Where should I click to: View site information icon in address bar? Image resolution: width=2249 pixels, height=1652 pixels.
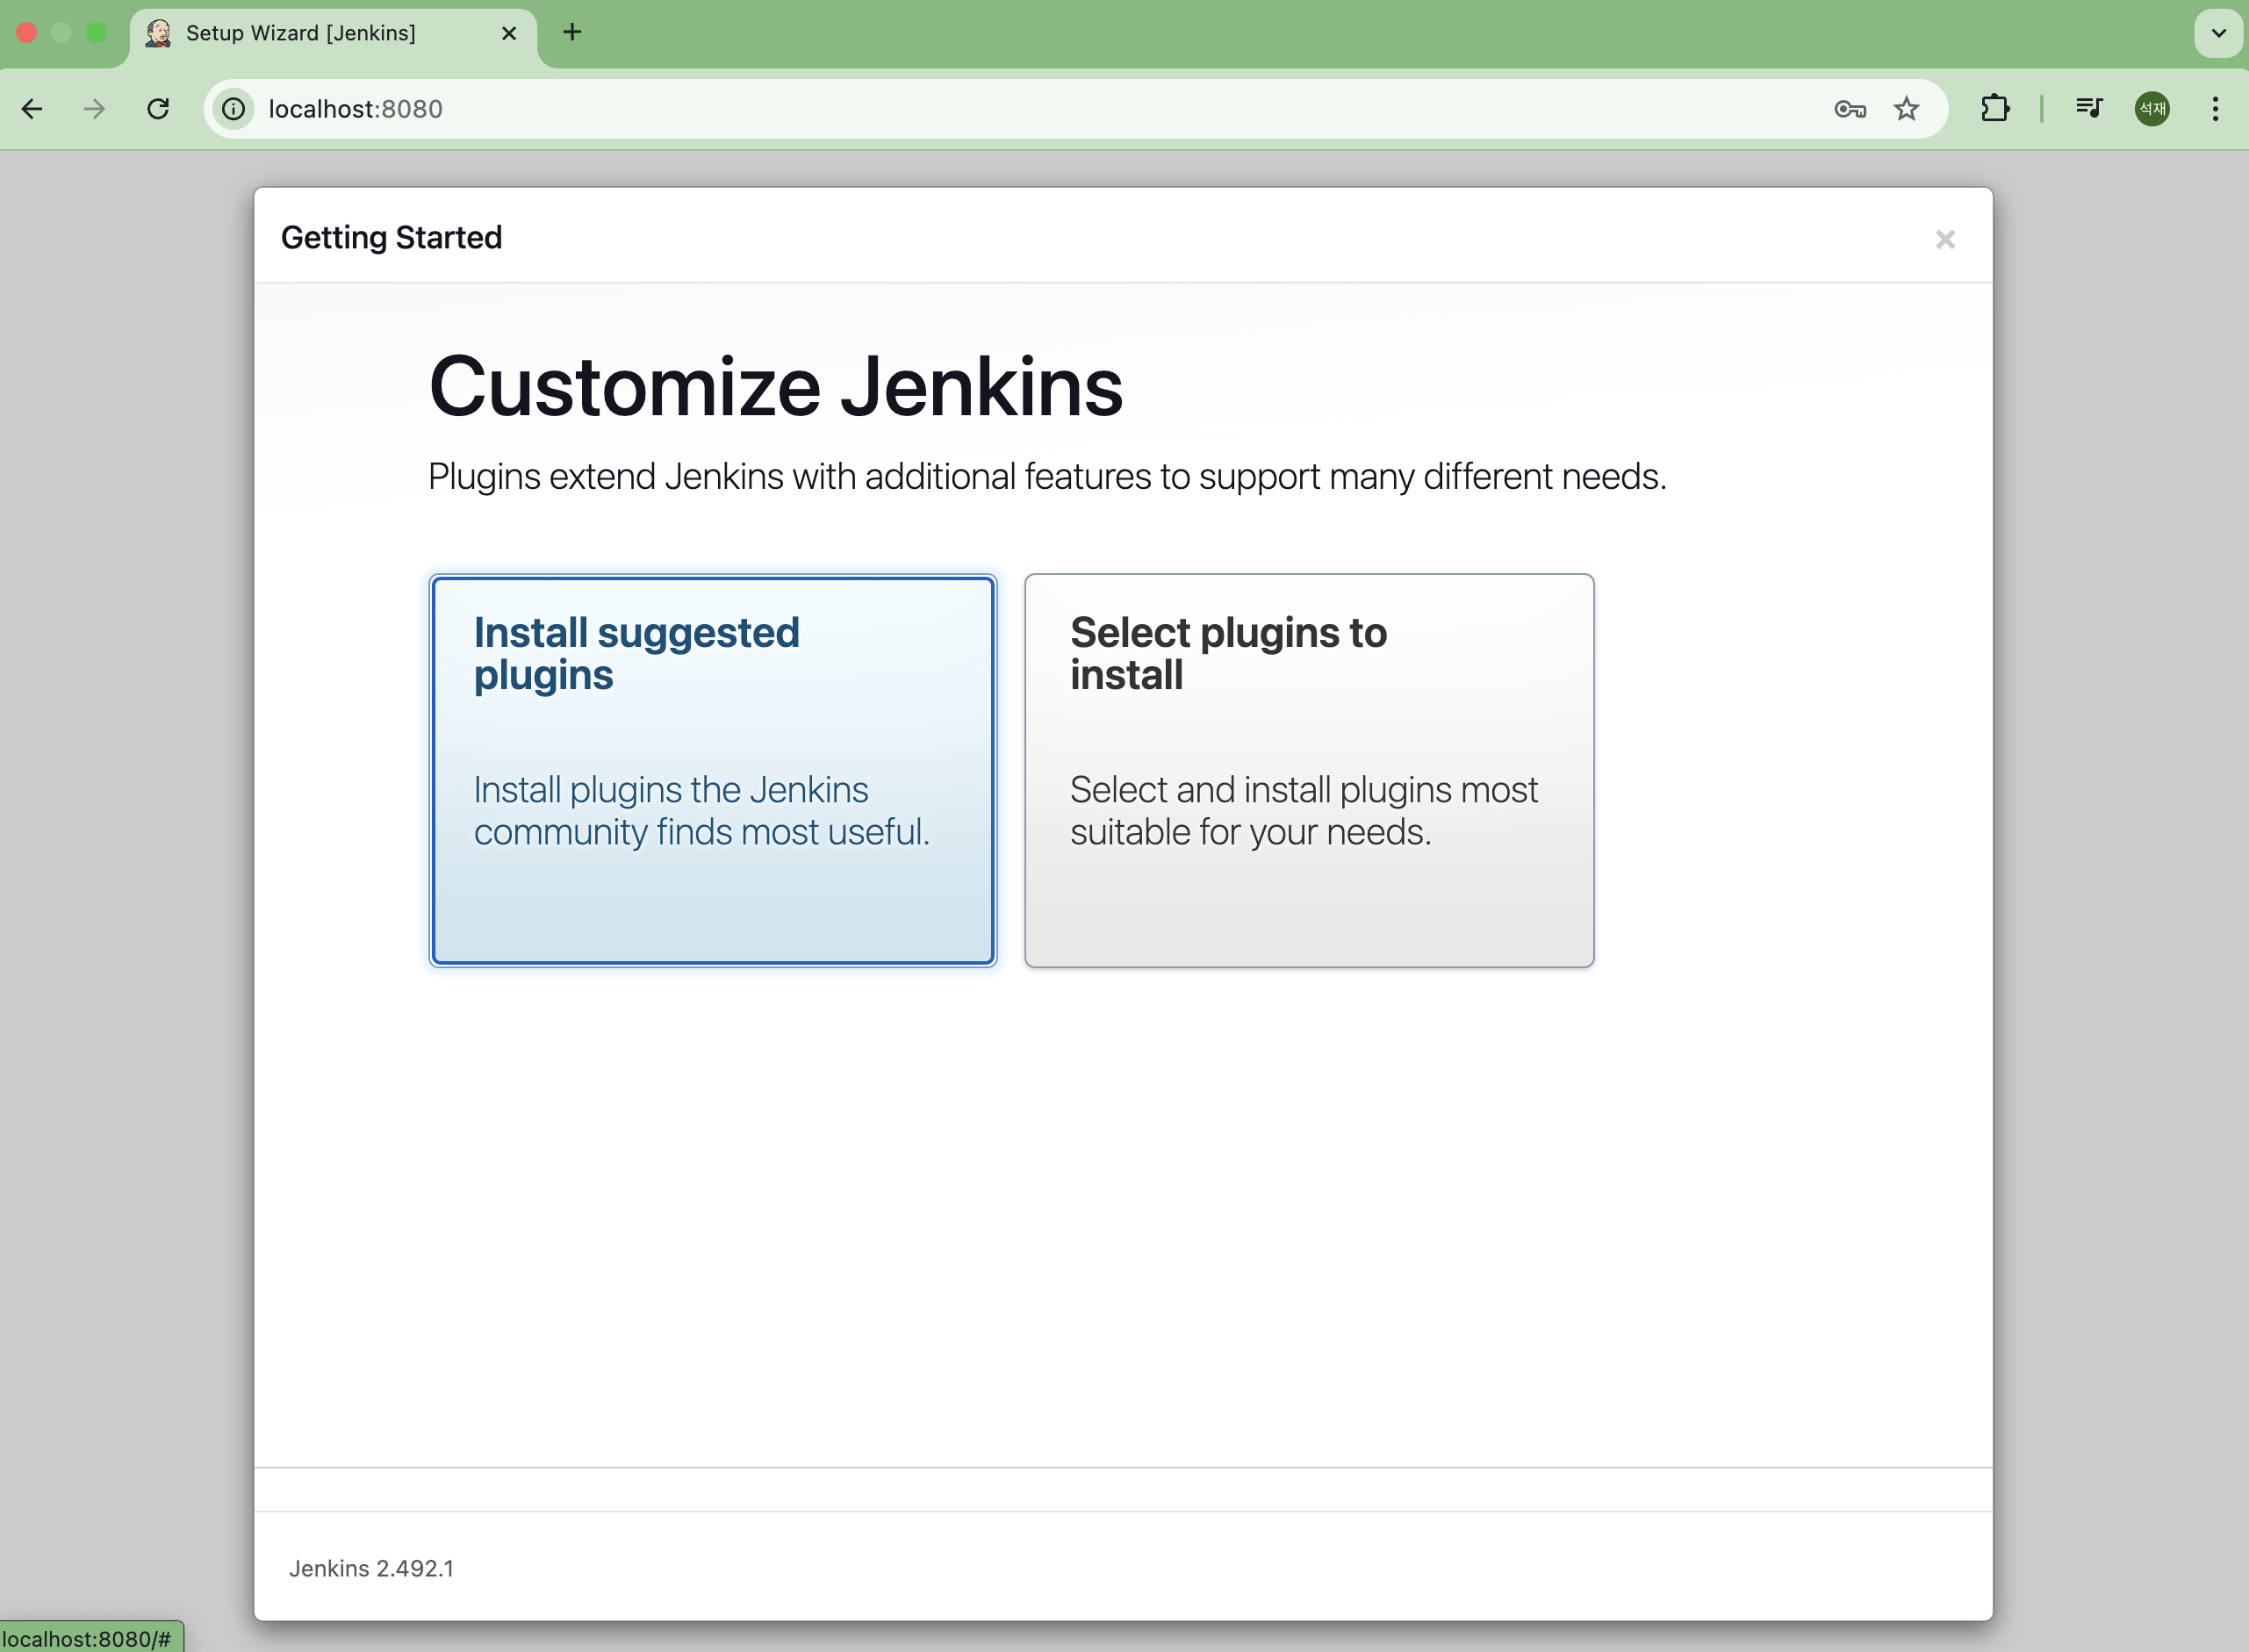coord(234,109)
